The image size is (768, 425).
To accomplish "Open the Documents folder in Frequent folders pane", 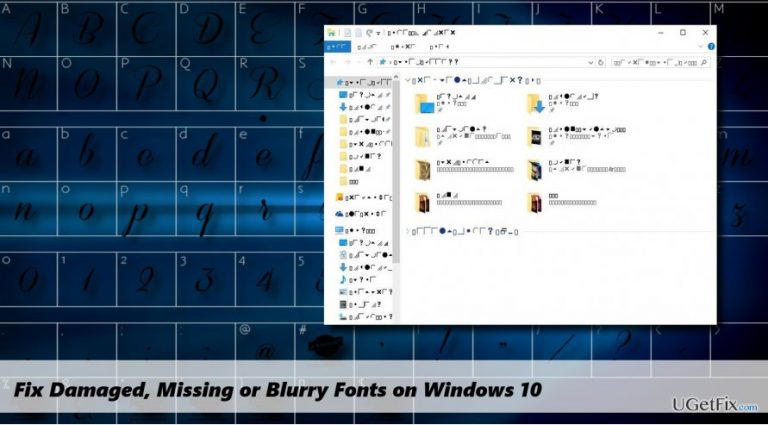I will (462, 137).
